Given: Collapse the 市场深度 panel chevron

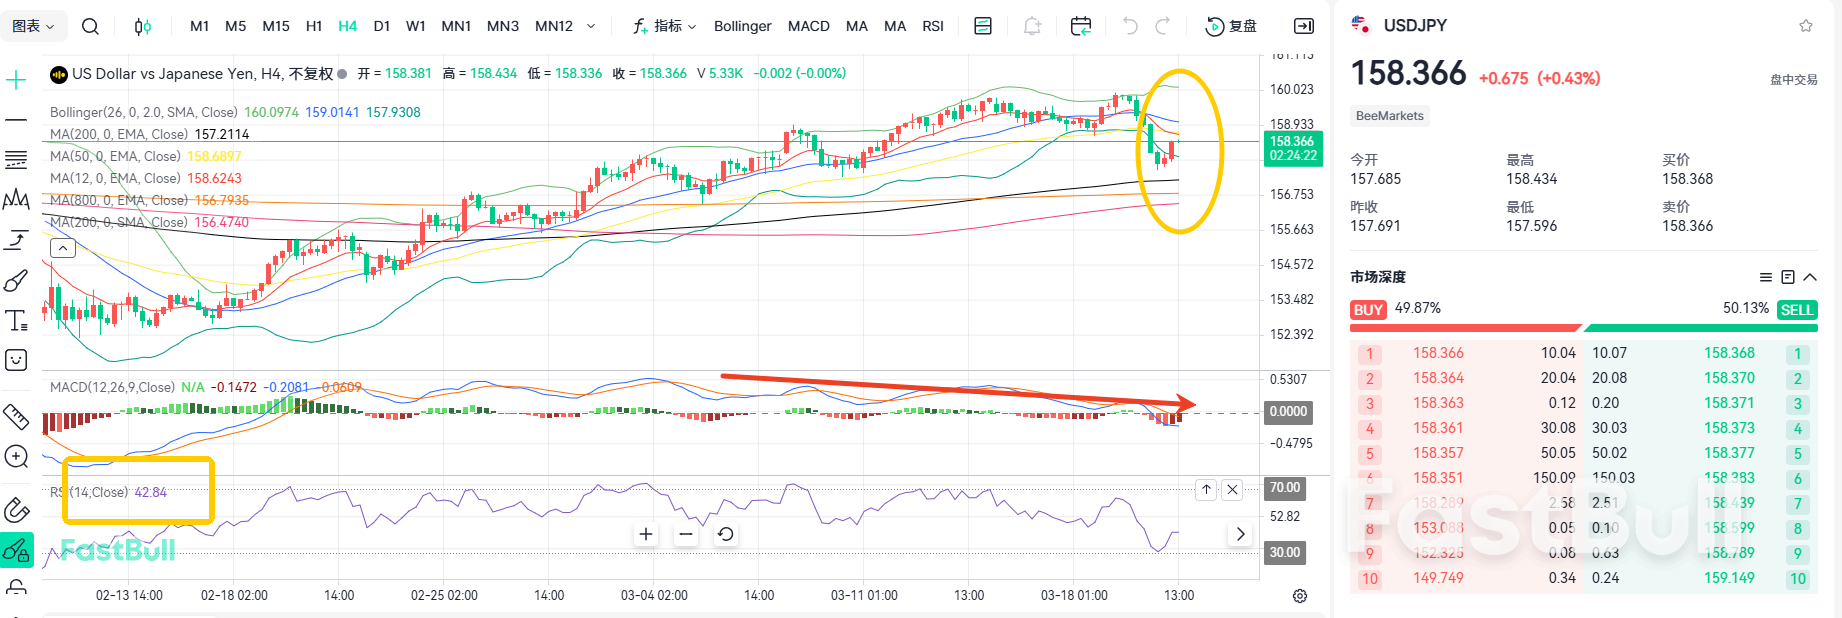Looking at the screenshot, I should [1810, 277].
